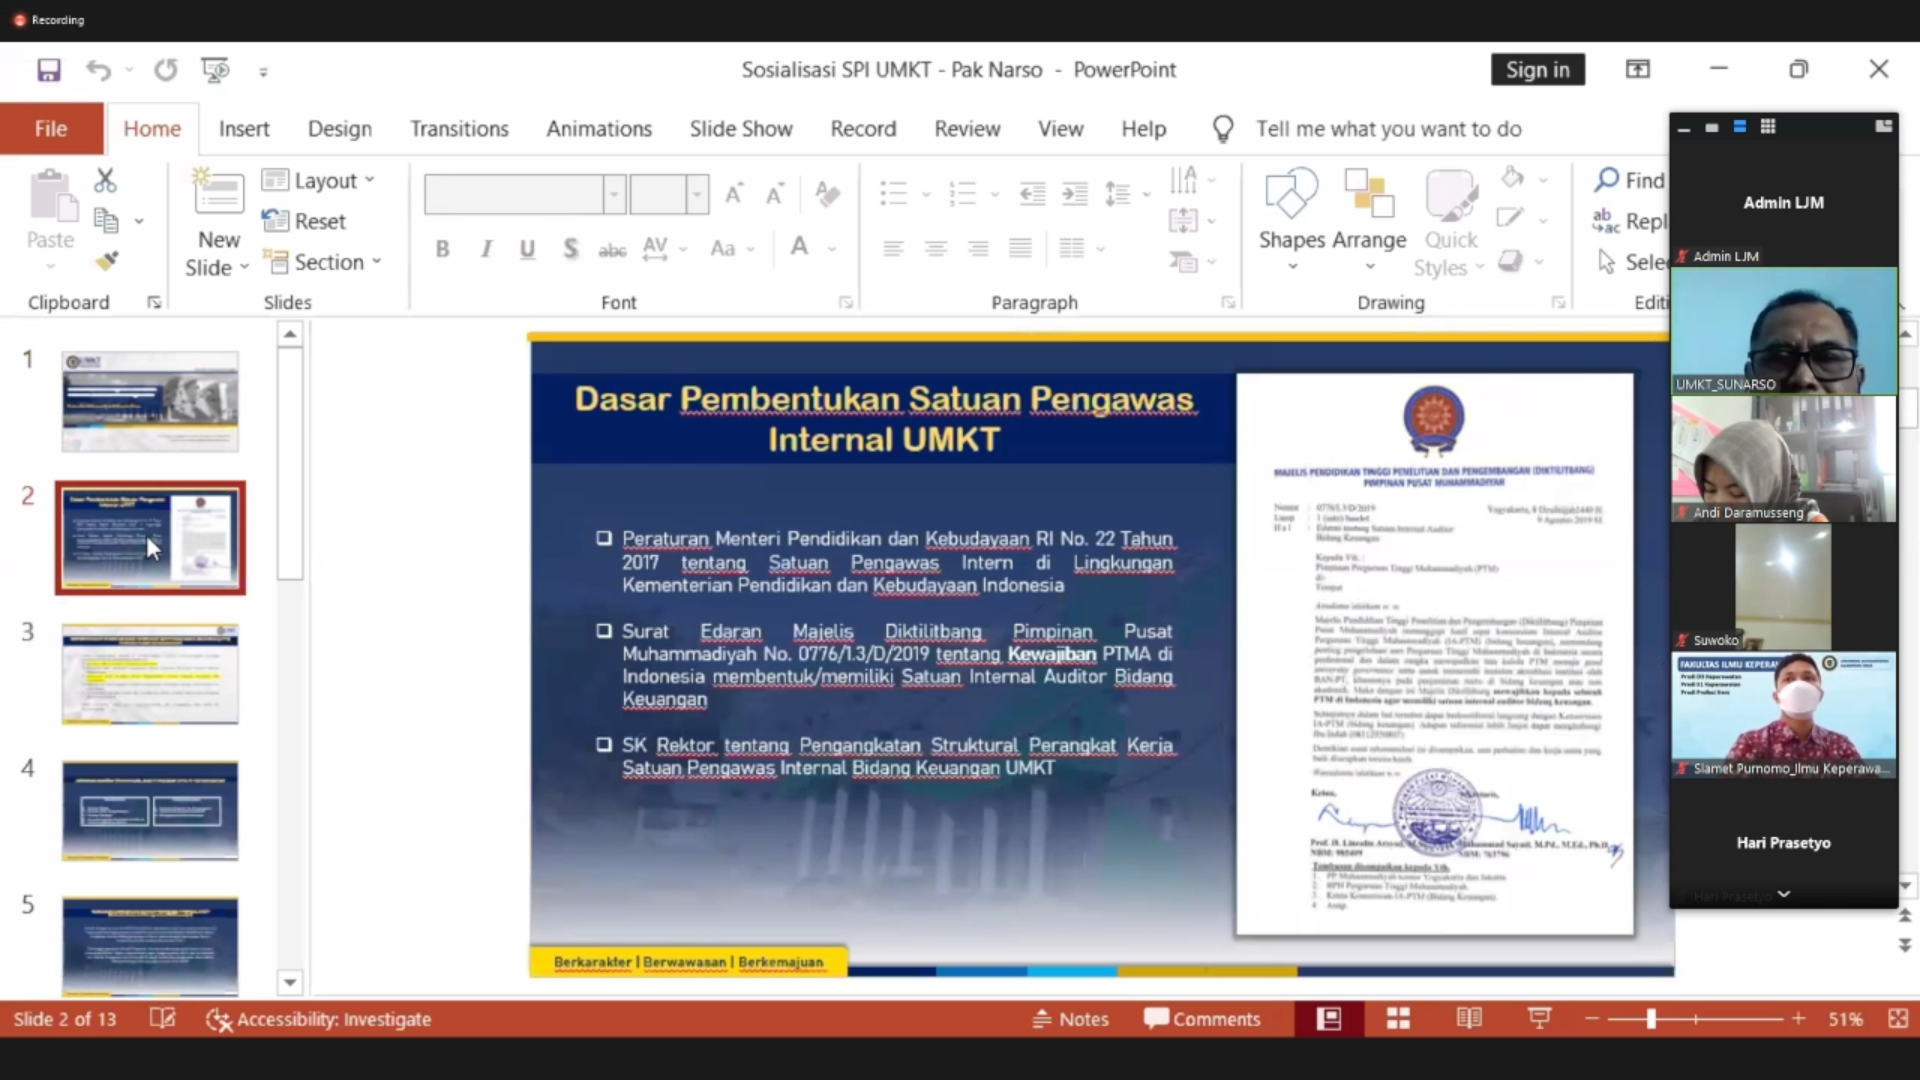Start Slide Show from status bar
The width and height of the screenshot is (1920, 1080).
1539,1019
